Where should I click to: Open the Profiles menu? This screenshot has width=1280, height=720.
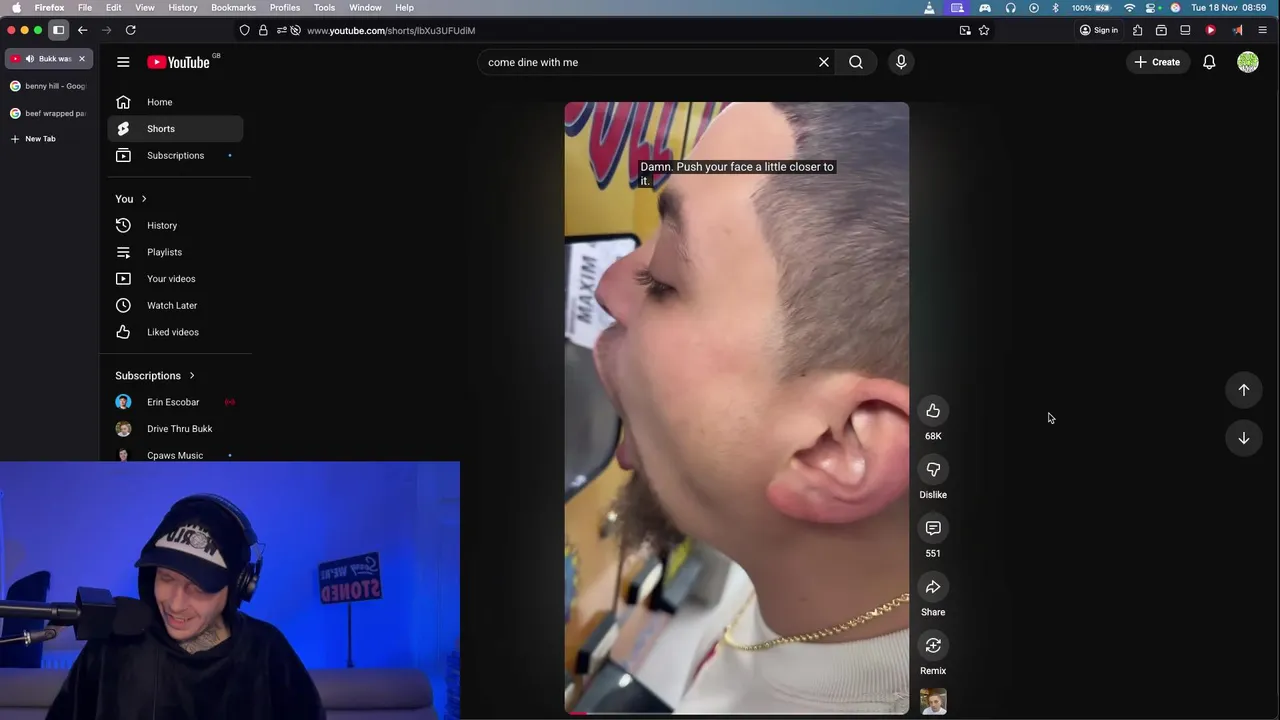[x=285, y=7]
